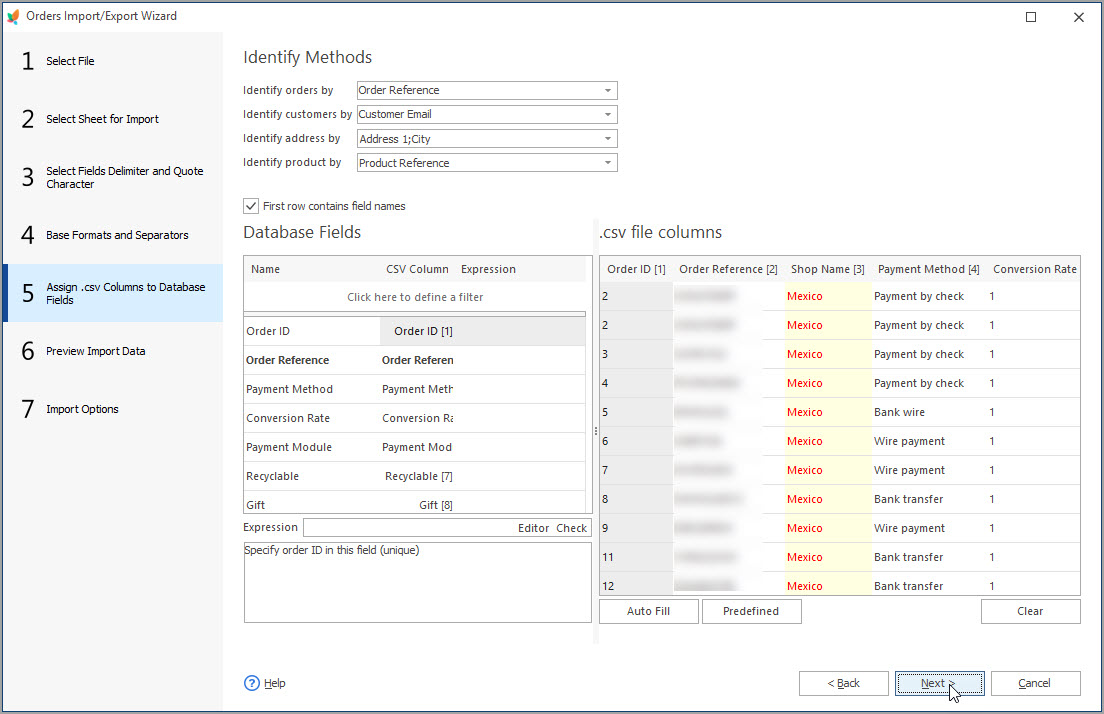Select the Gift database field row

click(415, 503)
